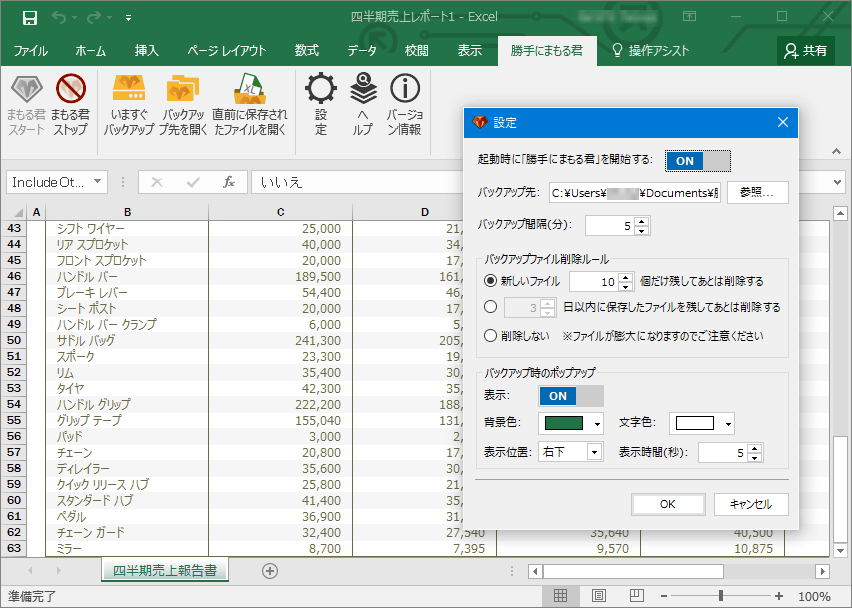Switch to Normal view in the status bar
Viewport: 852px width, 608px height.
[x=560, y=596]
